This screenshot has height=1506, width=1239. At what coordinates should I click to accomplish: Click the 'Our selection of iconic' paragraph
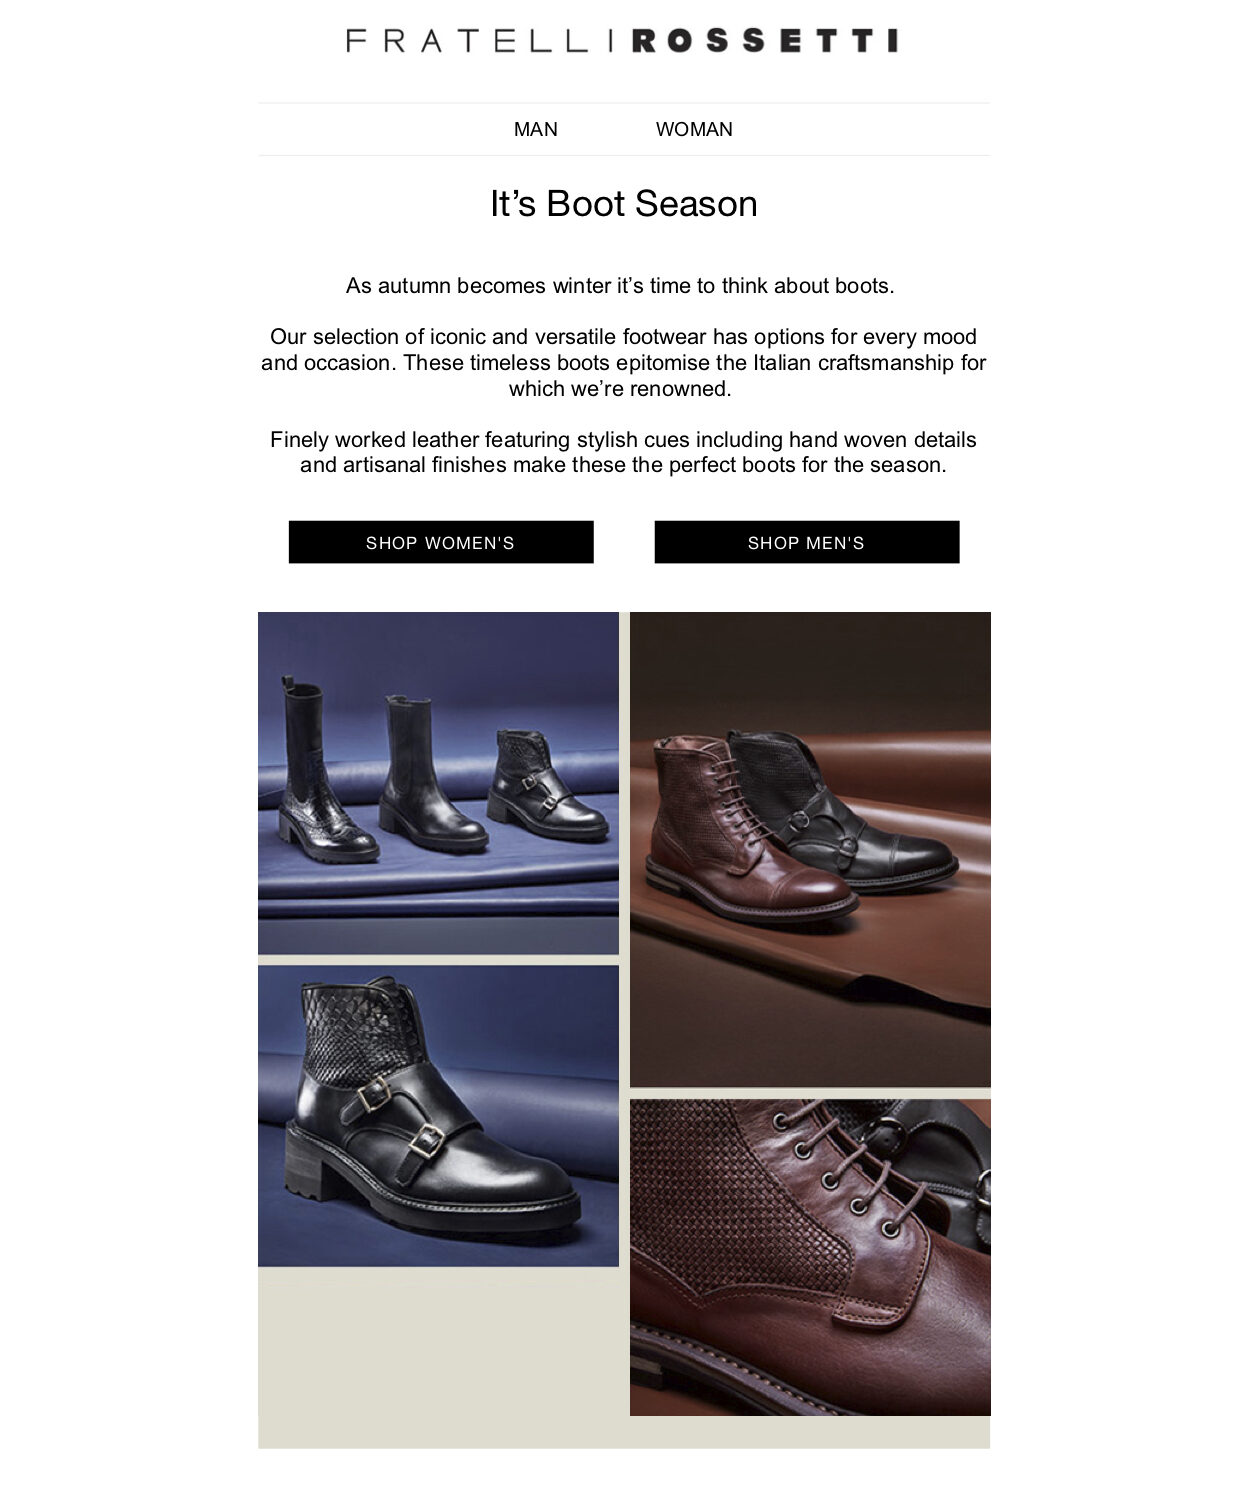pyautogui.click(x=623, y=362)
